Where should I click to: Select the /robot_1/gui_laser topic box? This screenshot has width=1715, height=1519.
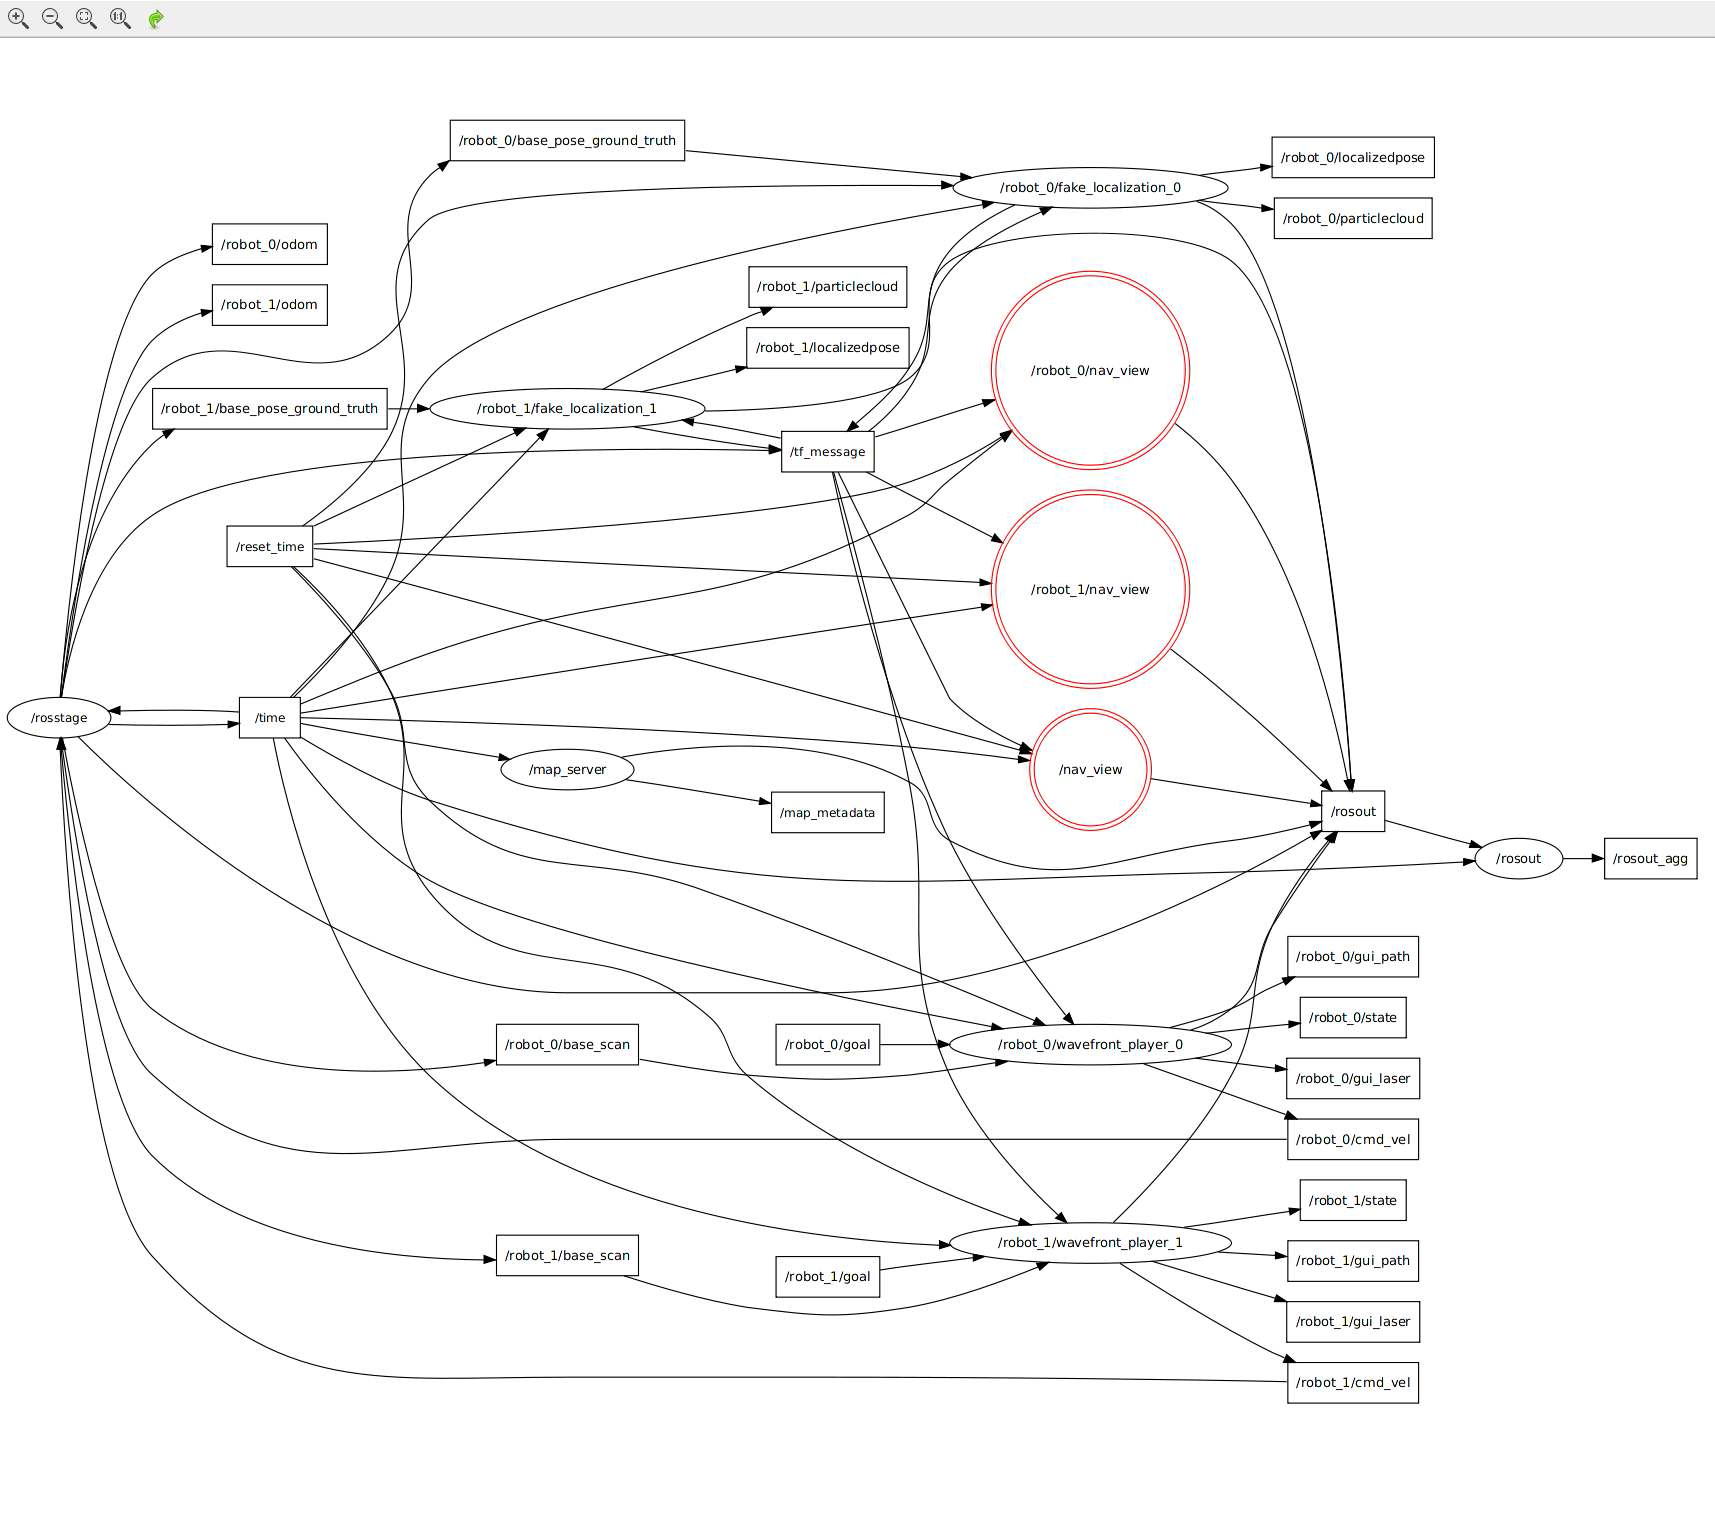pyautogui.click(x=1353, y=1321)
